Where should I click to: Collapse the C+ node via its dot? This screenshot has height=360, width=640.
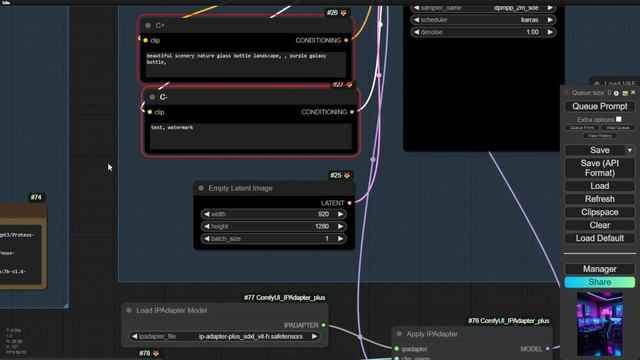[148, 25]
